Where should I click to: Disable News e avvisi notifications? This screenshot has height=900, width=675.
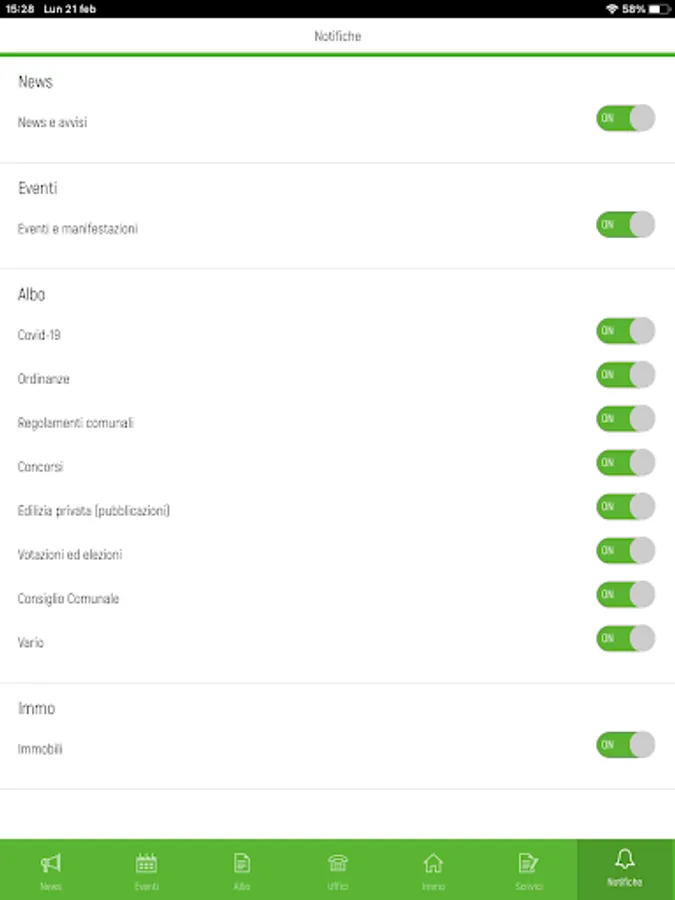tap(625, 118)
